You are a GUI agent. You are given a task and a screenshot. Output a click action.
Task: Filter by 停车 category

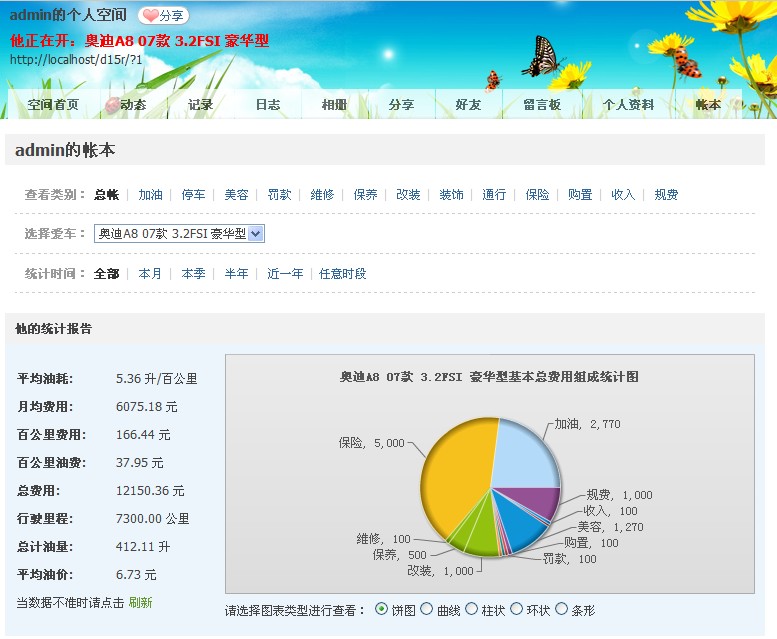[x=193, y=195]
